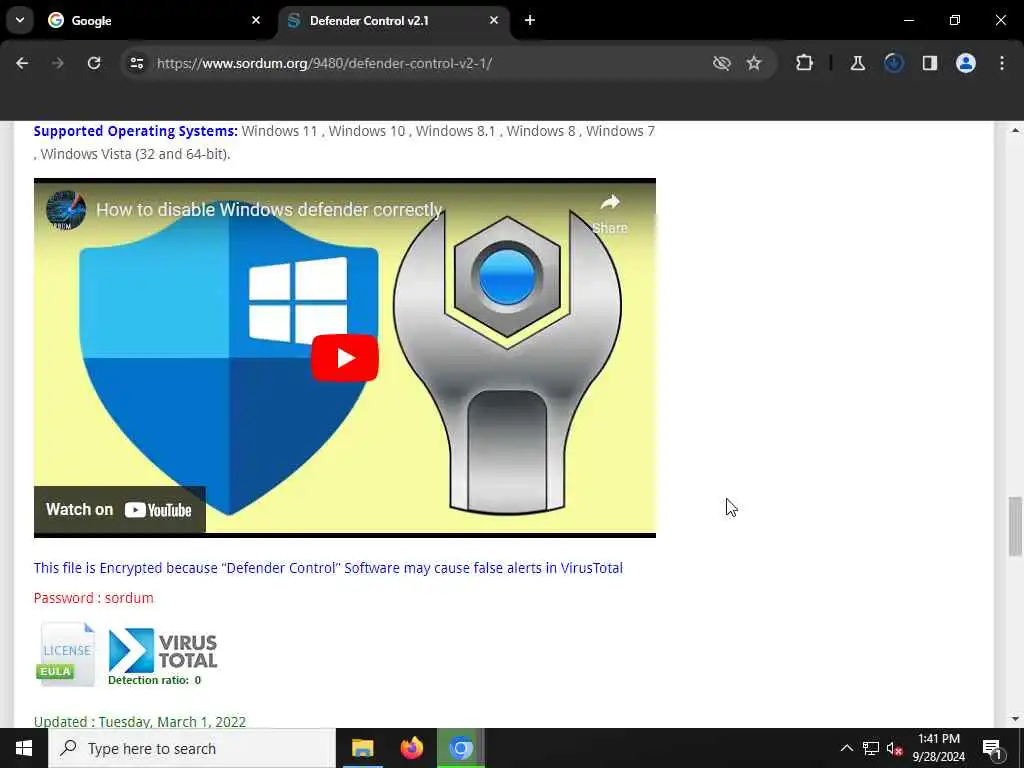Open the clock showing 1:41 PM
Screen dimensions: 1024x768
(938, 748)
